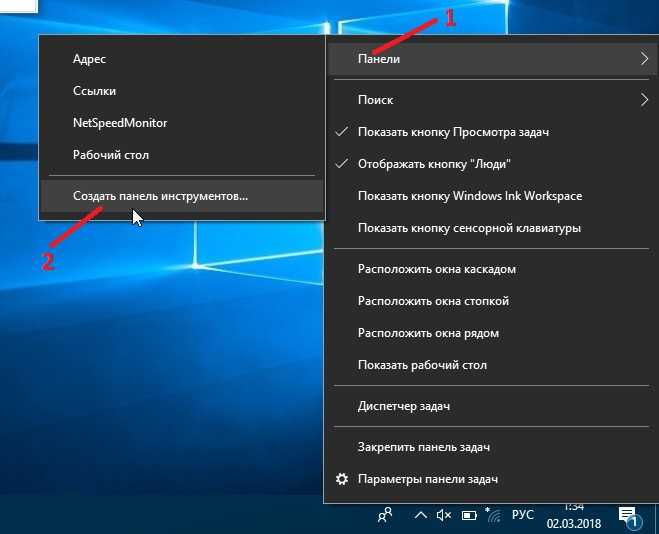Click the muted volume tray icon
Viewport: 659px width, 534px height.
444,515
